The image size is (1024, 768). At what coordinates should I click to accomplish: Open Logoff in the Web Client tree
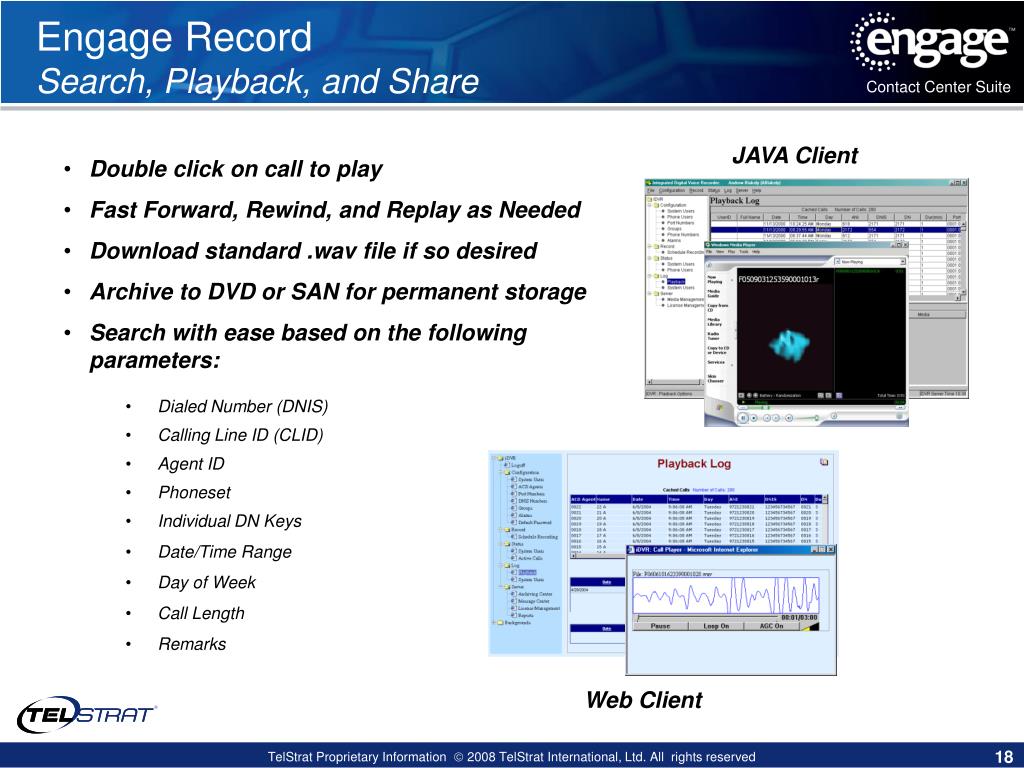pyautogui.click(x=517, y=465)
